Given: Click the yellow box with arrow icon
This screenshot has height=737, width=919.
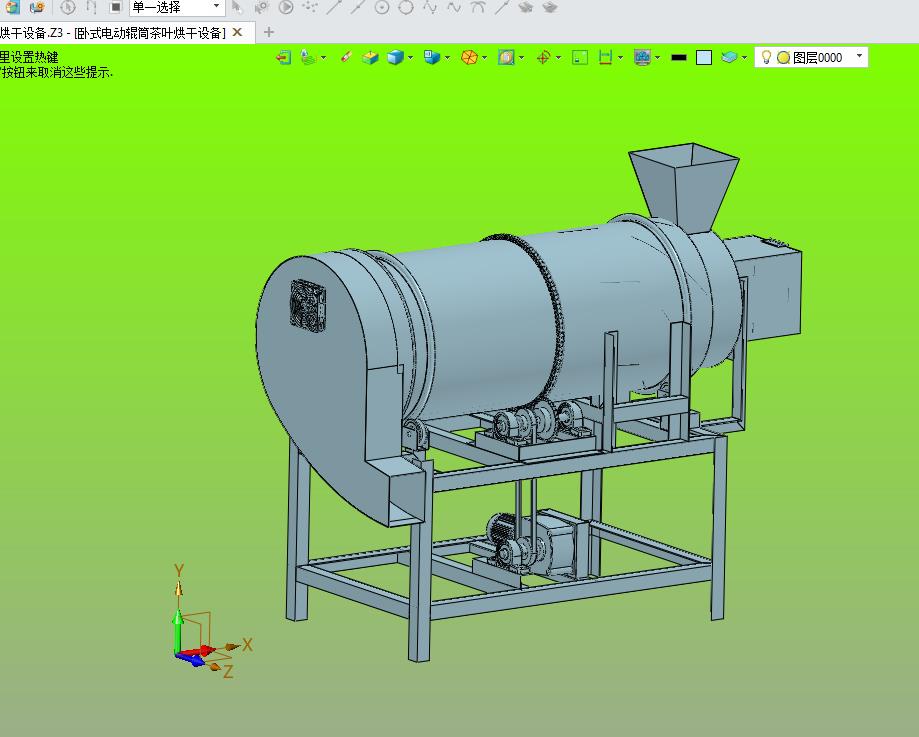Looking at the screenshot, I should pyautogui.click(x=370, y=57).
